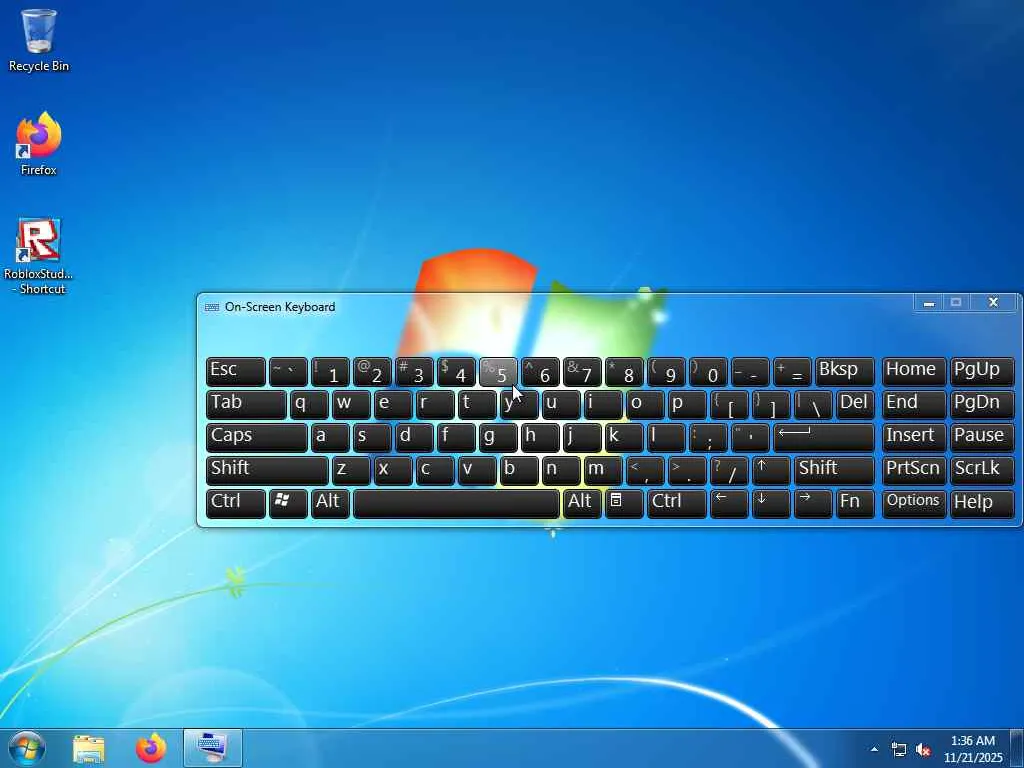Launch Firefox from the taskbar
Screen dimensions: 1024x768
coord(151,748)
